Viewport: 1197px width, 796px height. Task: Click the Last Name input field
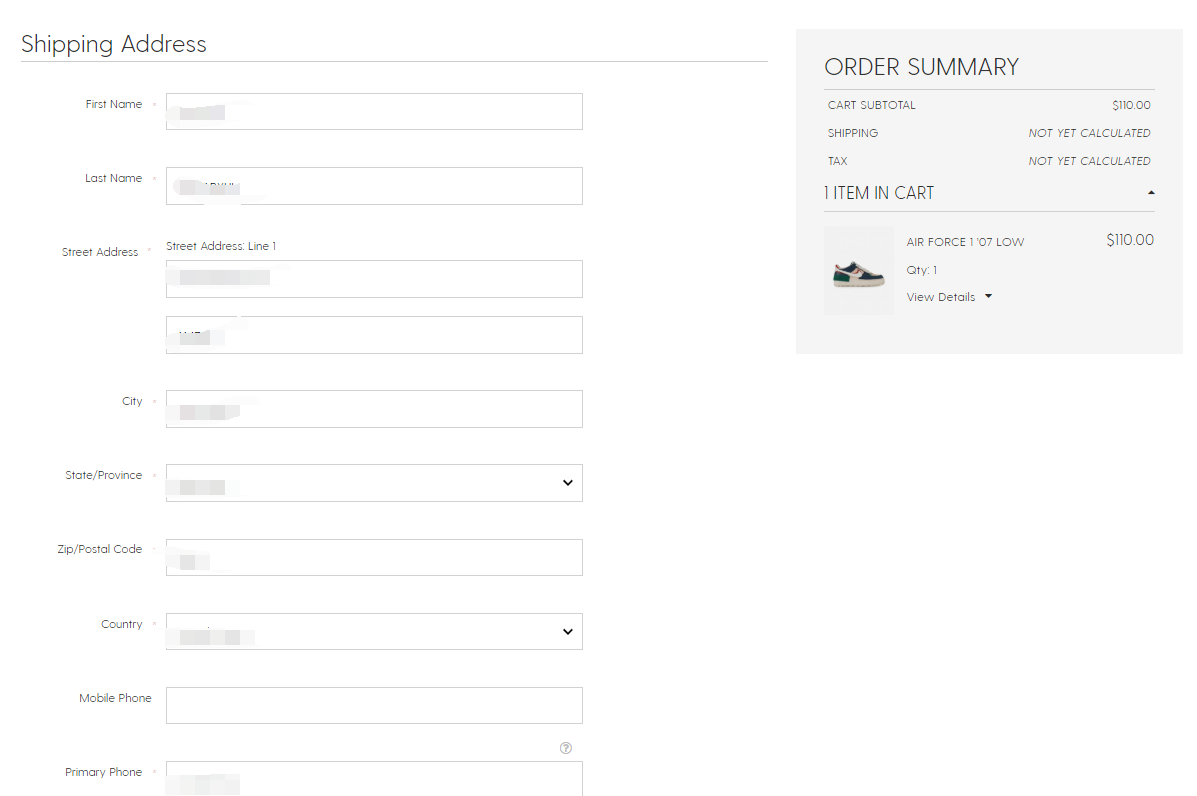pyautogui.click(x=374, y=185)
